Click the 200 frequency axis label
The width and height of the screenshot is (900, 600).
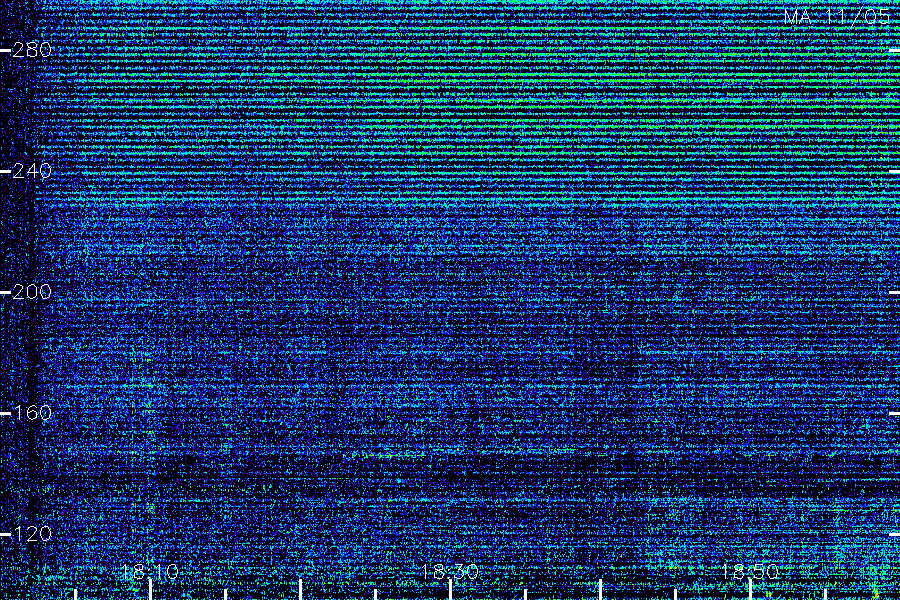pos(32,292)
